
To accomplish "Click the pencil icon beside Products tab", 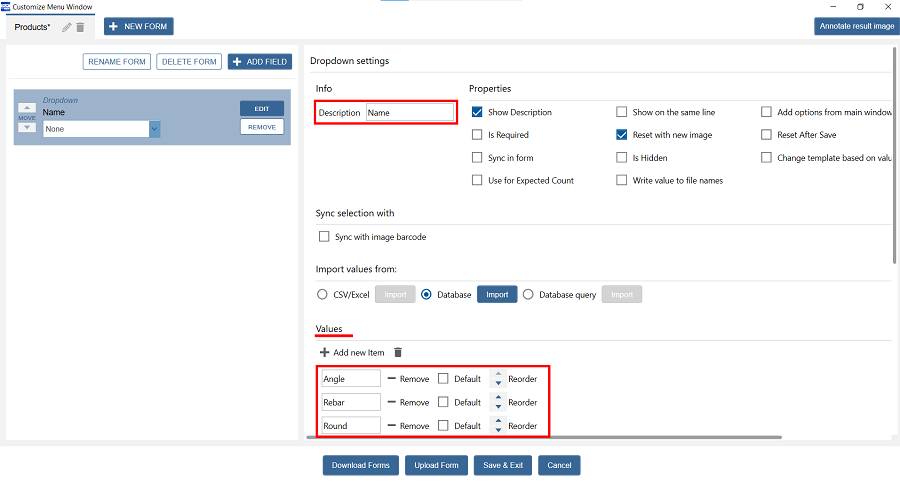I will click(67, 27).
